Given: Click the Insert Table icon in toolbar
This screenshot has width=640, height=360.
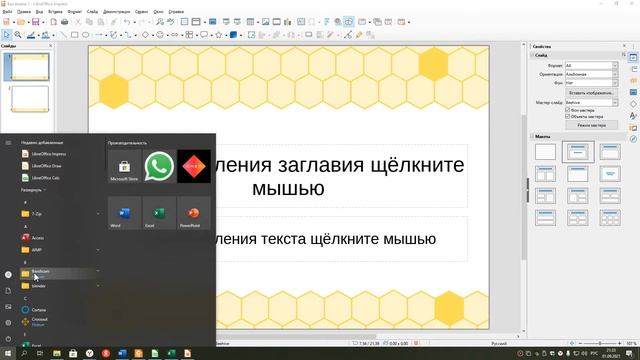Looking at the screenshot, I should click(x=250, y=22).
